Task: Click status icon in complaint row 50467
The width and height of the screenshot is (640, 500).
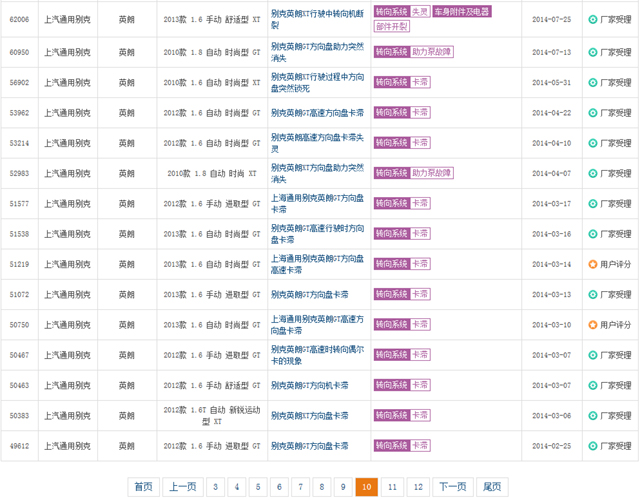Action: [593, 355]
